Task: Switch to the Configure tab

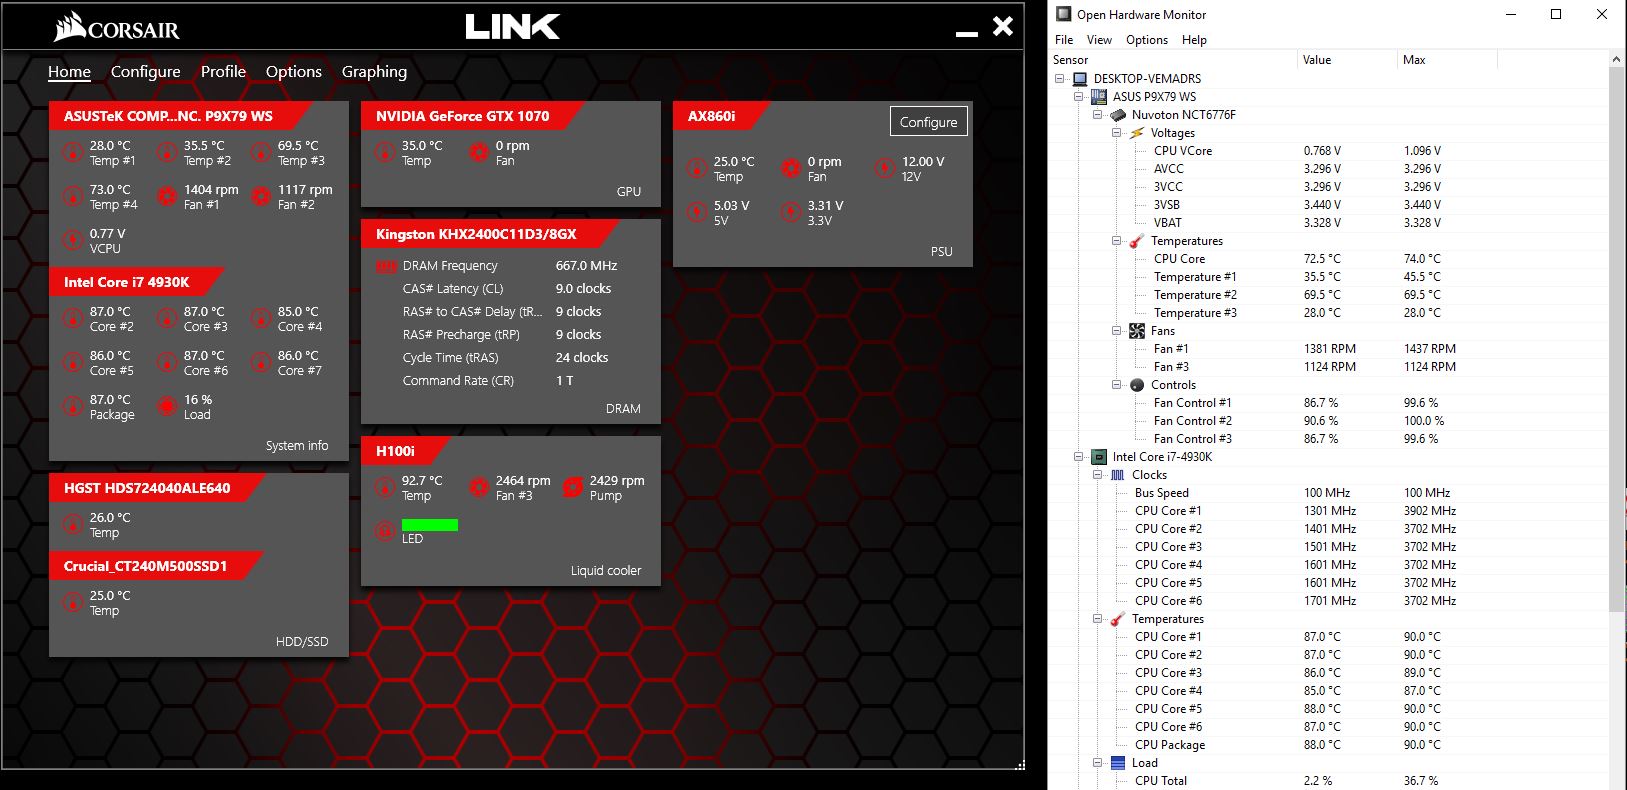Action: (146, 71)
